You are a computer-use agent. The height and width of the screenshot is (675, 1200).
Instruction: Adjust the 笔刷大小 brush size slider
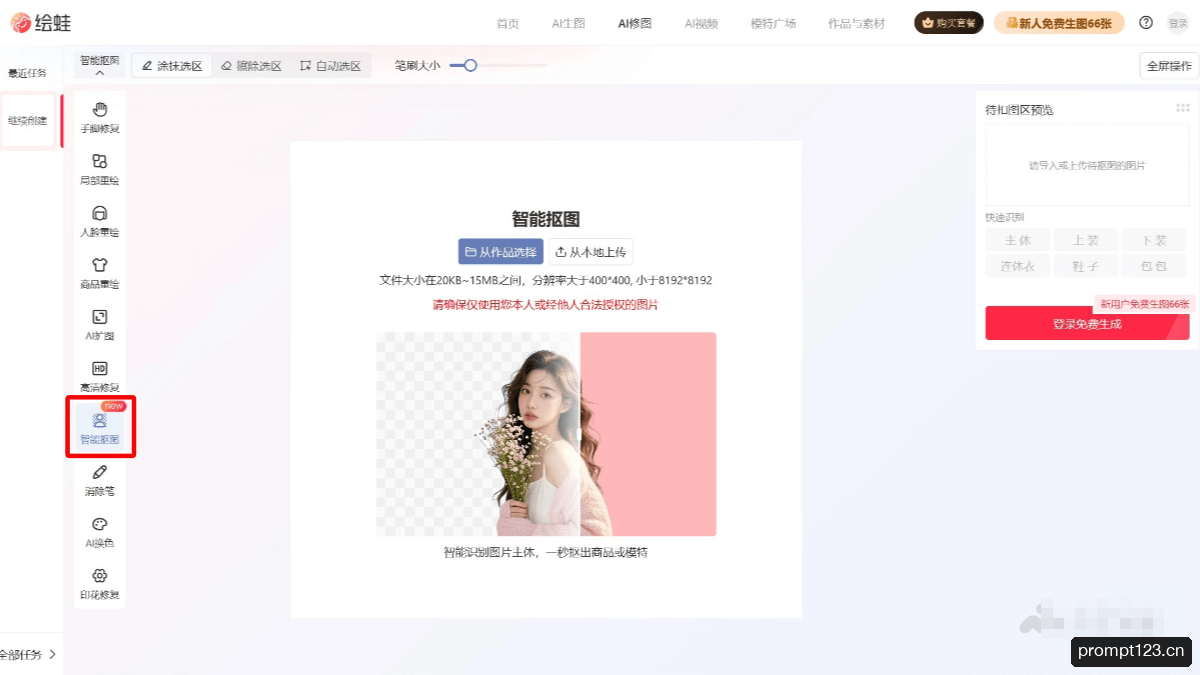click(x=498, y=66)
